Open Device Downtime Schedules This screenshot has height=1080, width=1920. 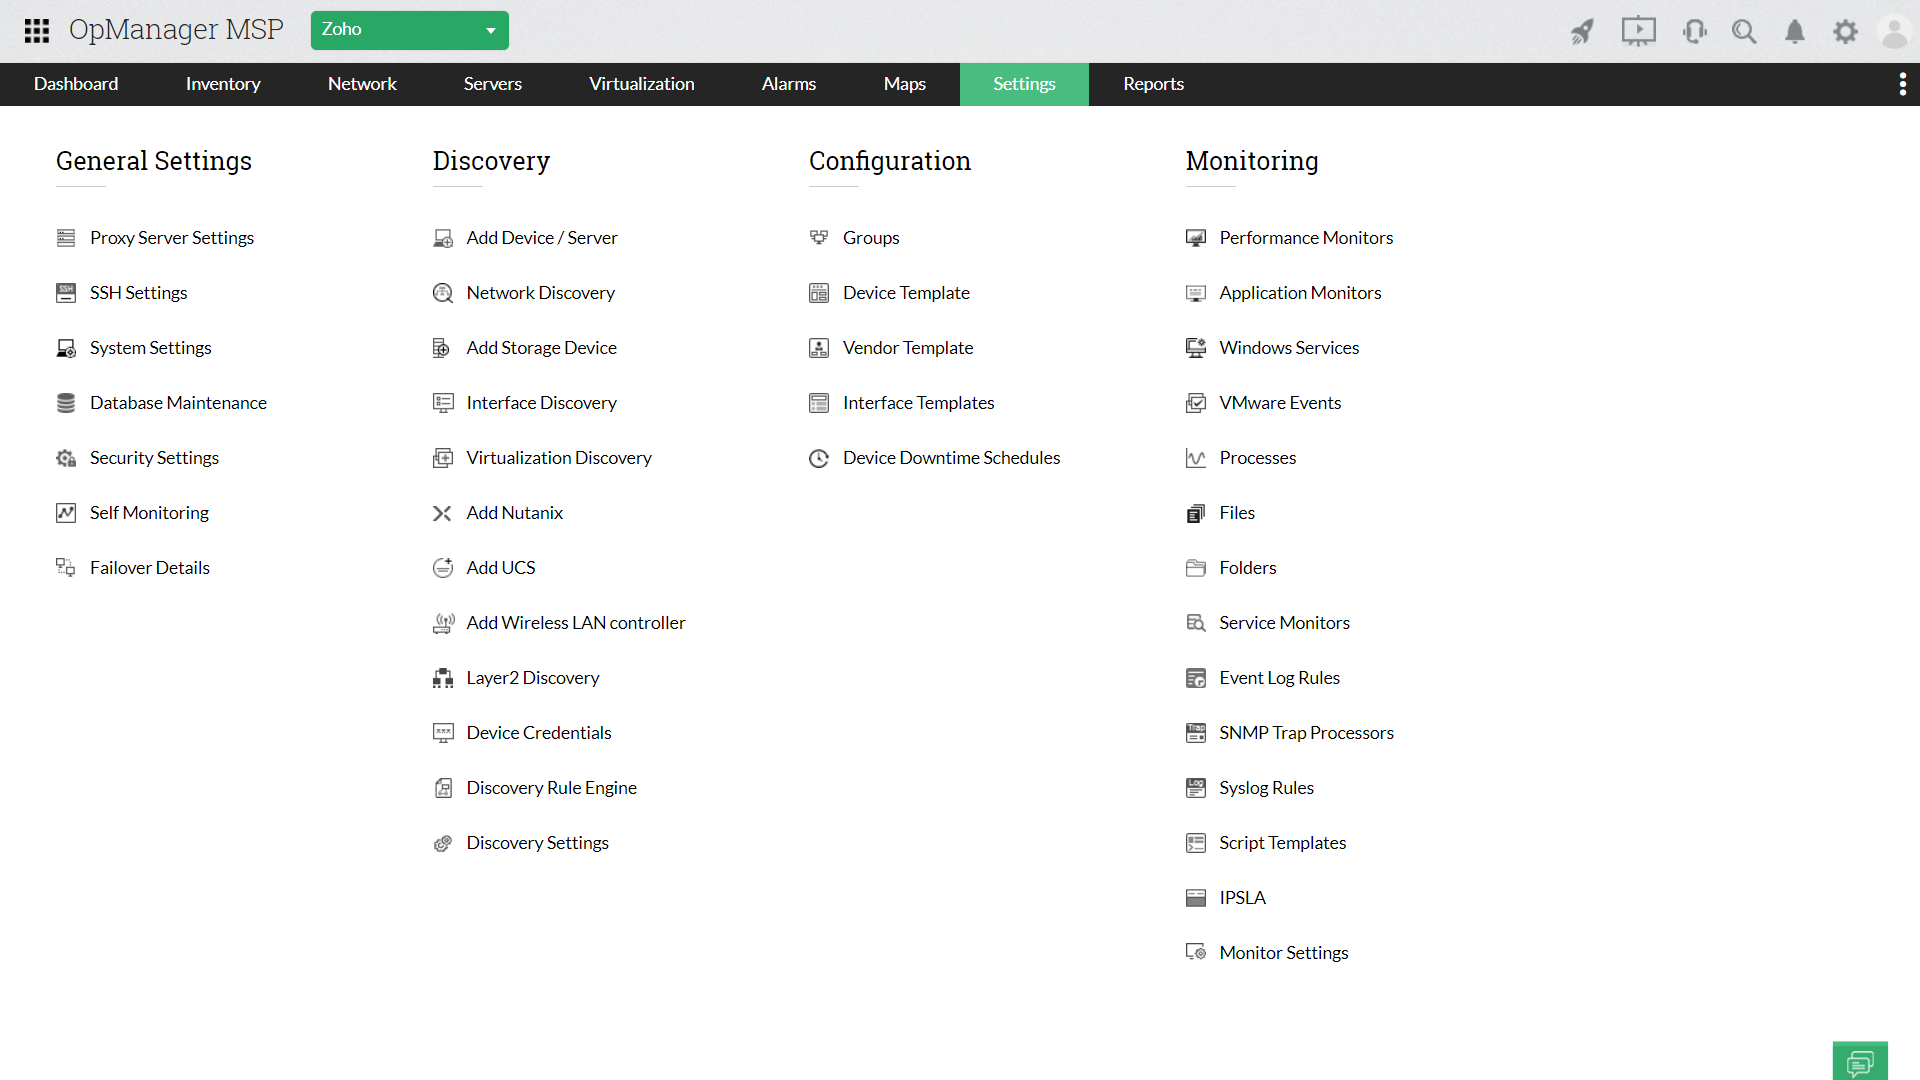951,458
